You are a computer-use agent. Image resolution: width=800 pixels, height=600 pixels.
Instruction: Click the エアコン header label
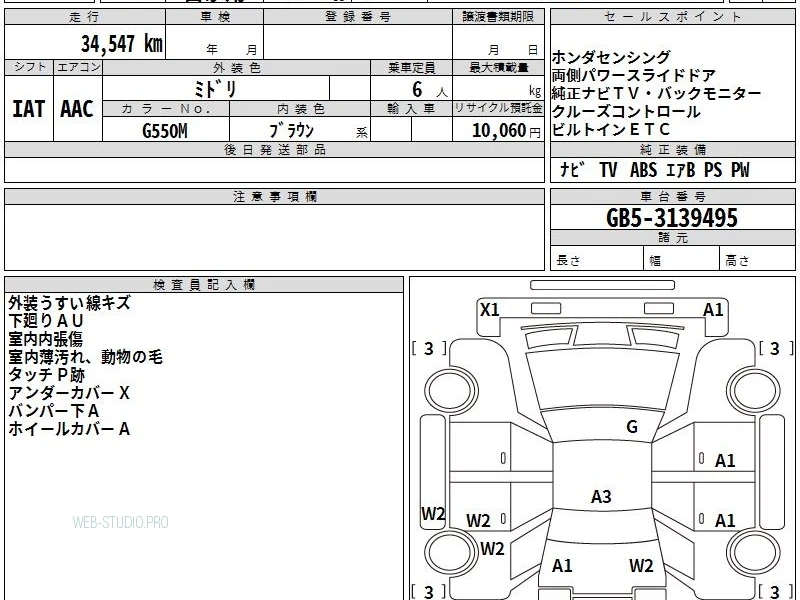tap(78, 67)
